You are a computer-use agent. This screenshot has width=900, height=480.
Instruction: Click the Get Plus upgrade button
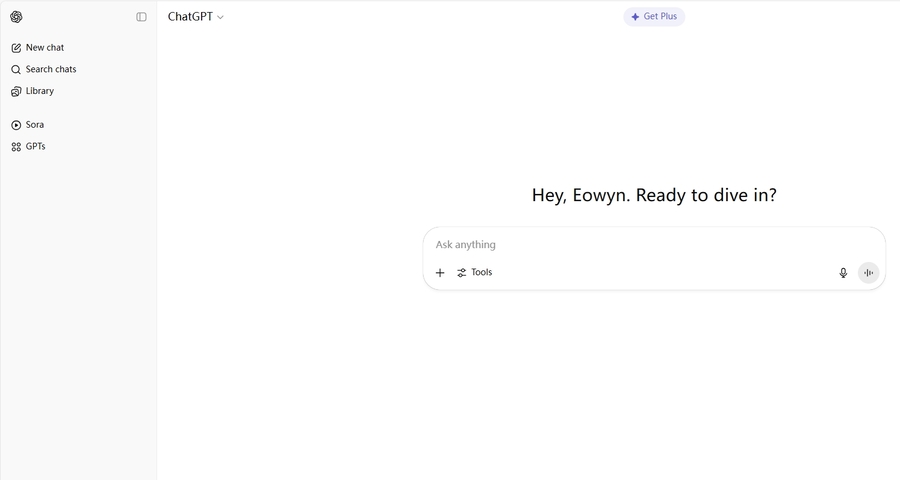(654, 17)
